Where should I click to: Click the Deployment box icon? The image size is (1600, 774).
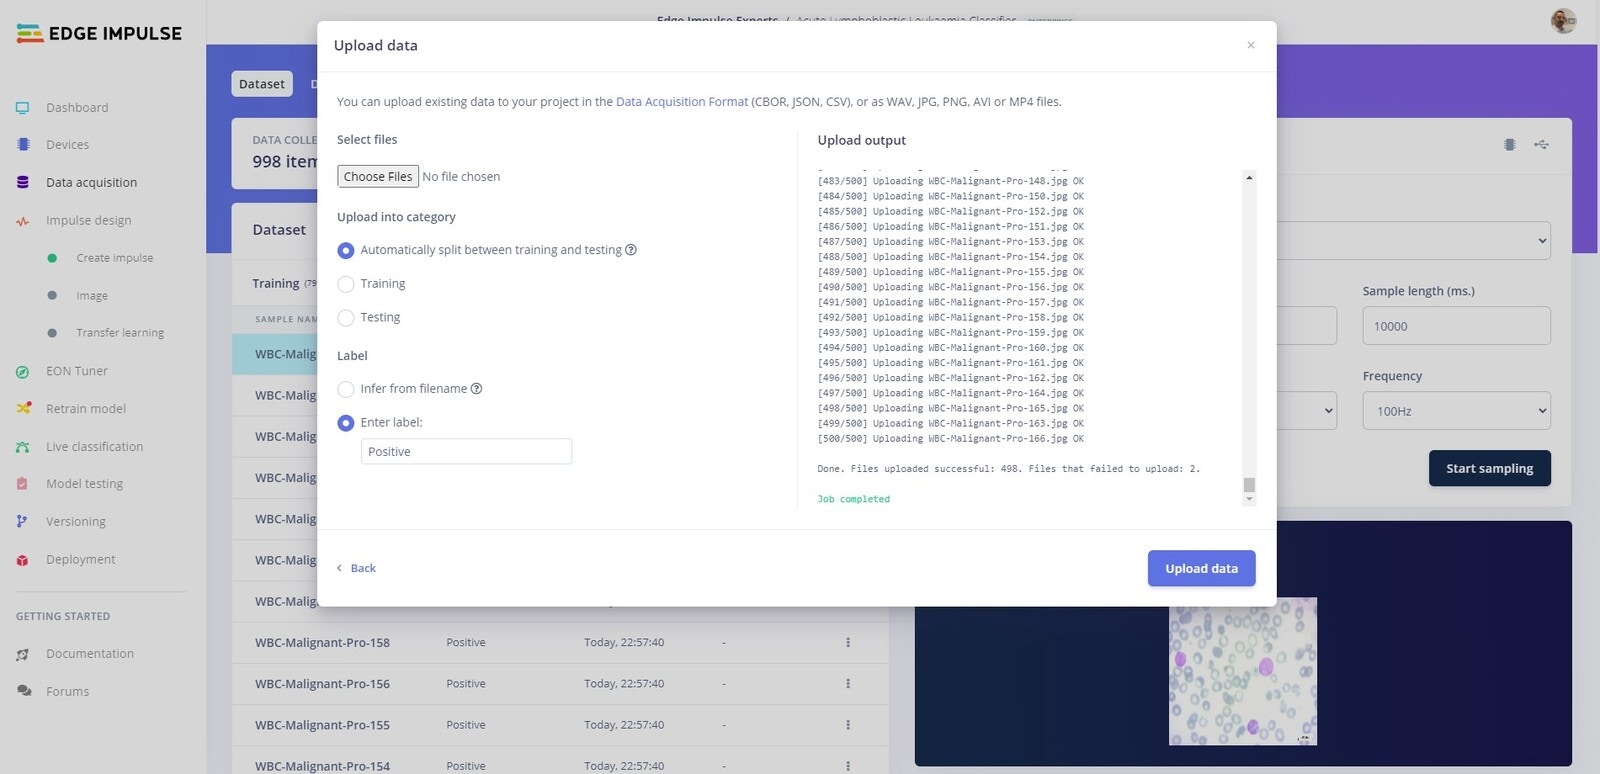22,560
